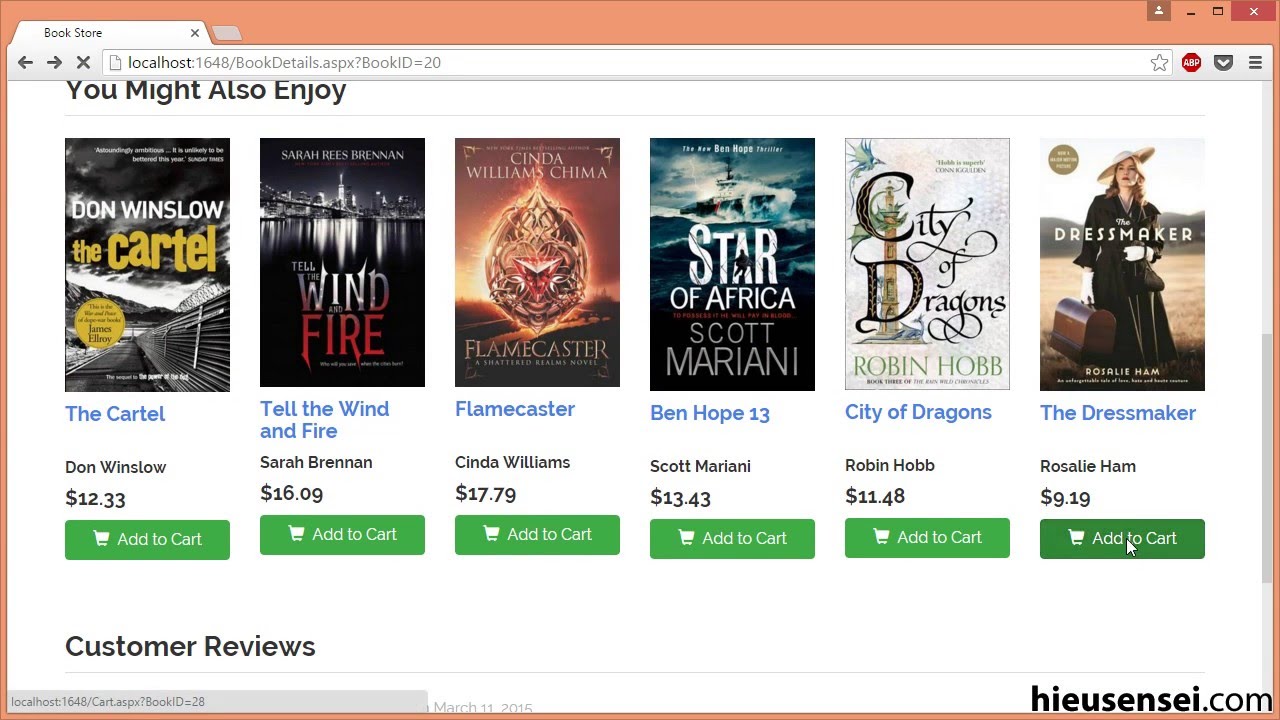Click The Dressmaker book cover
Screen dimensions: 1280x720
1122,264
